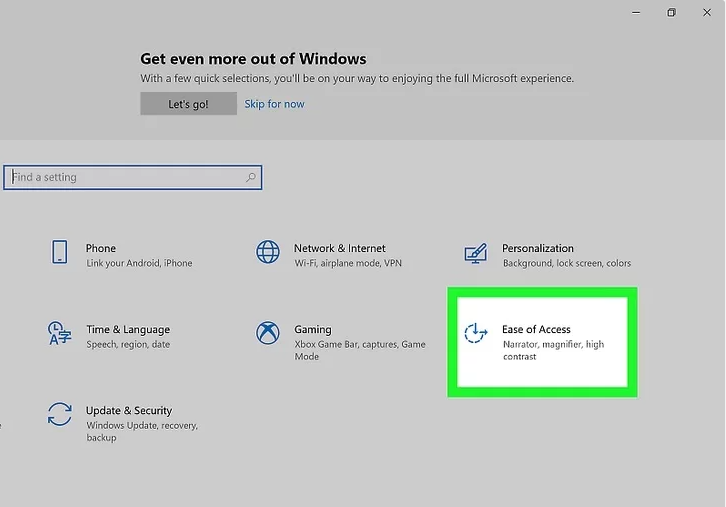Image resolution: width=726 pixels, height=507 pixels.
Task: Minimize the Settings window
Action: 636,13
